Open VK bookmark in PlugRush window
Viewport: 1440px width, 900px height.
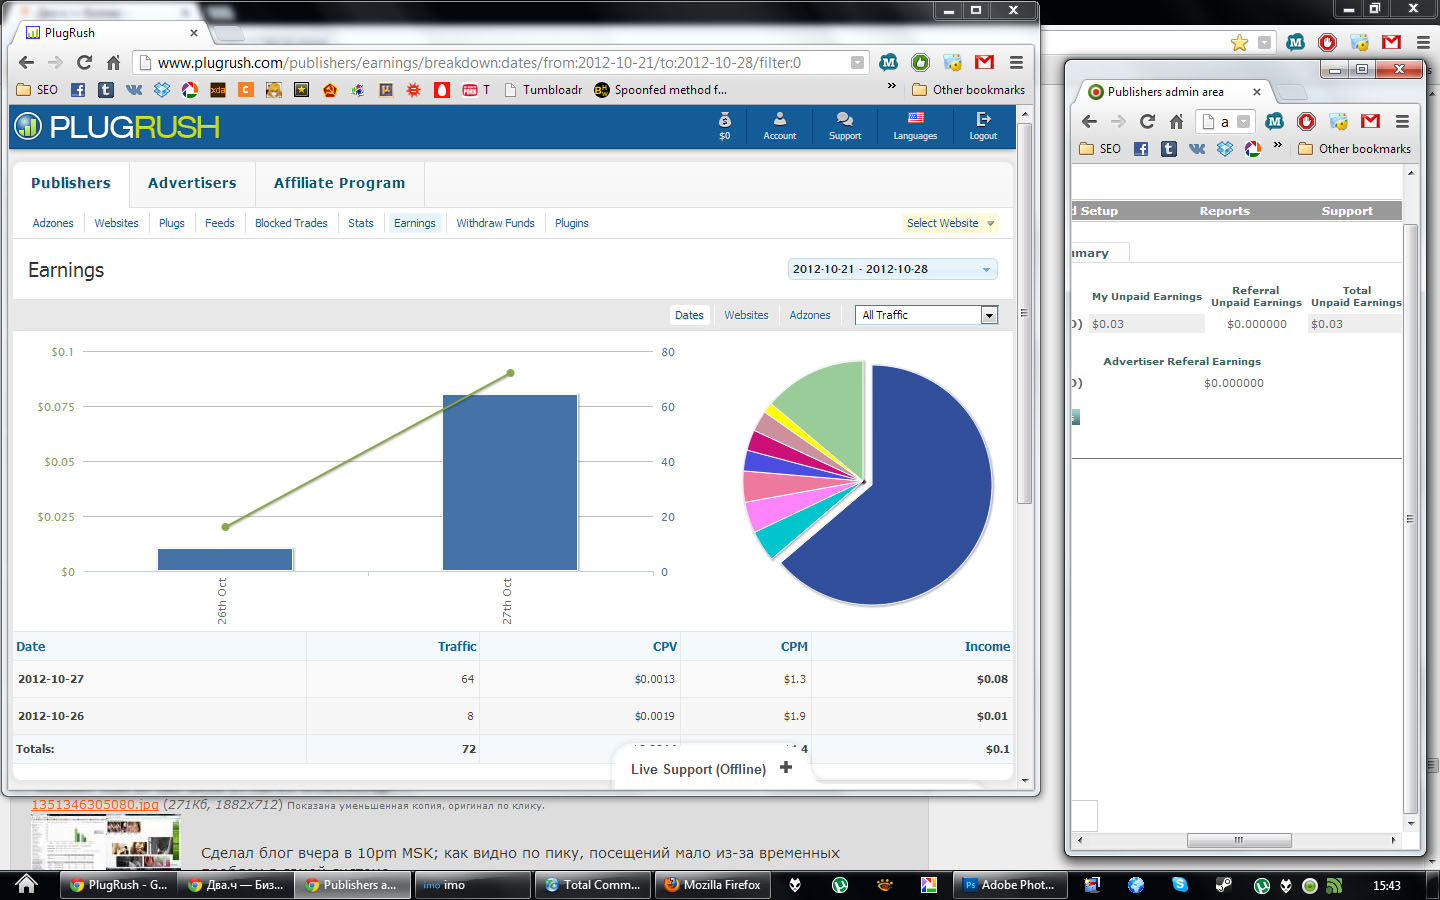pos(133,90)
